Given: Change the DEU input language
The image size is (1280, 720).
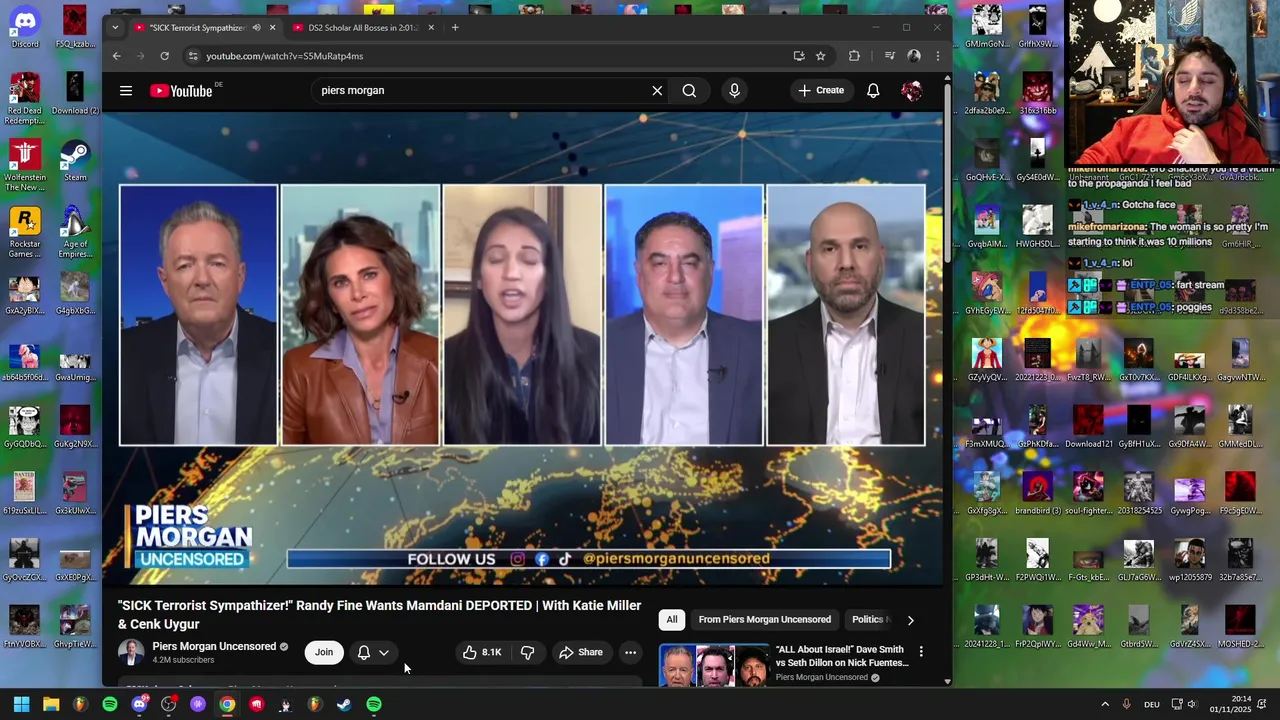Looking at the screenshot, I should (x=1152, y=704).
